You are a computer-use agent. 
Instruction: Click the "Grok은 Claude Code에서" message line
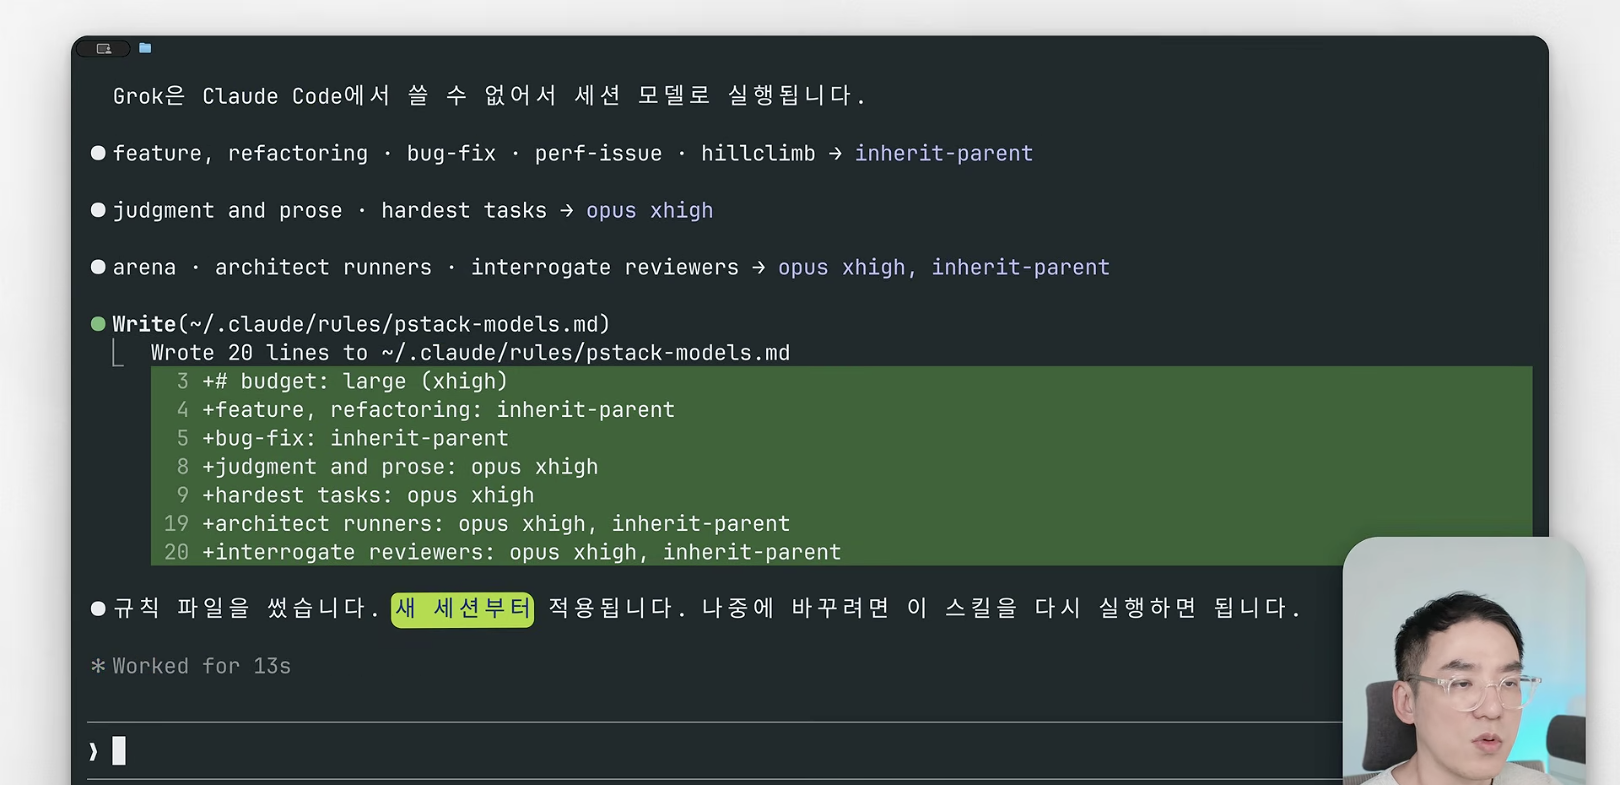pyautogui.click(x=489, y=96)
